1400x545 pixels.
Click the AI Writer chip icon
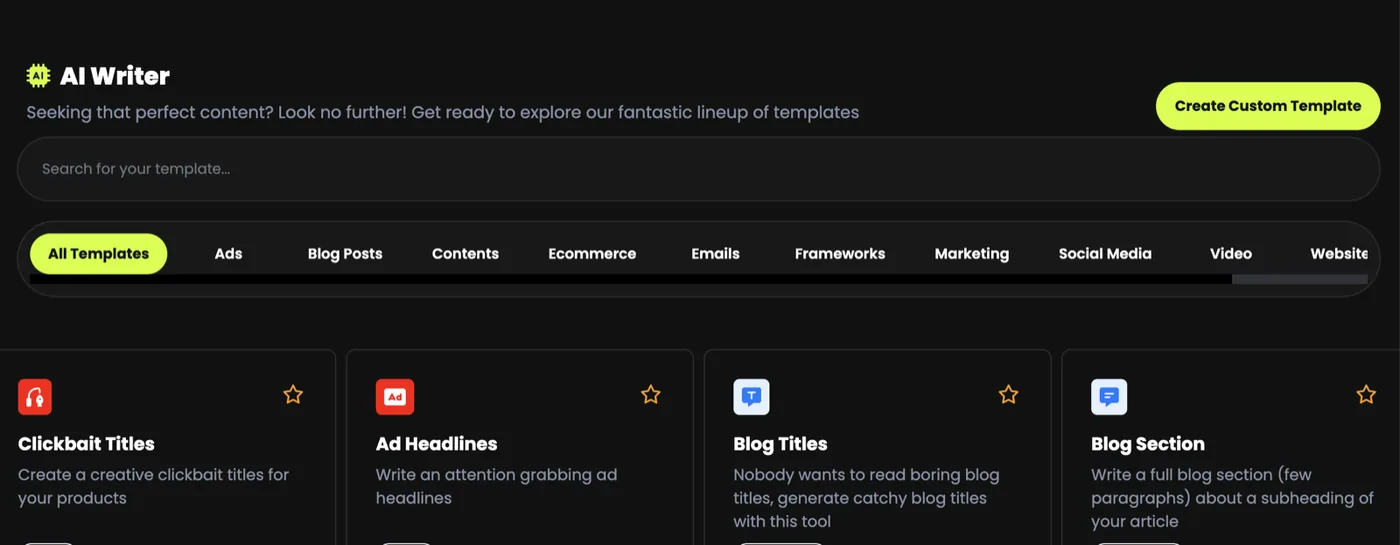tap(38, 75)
